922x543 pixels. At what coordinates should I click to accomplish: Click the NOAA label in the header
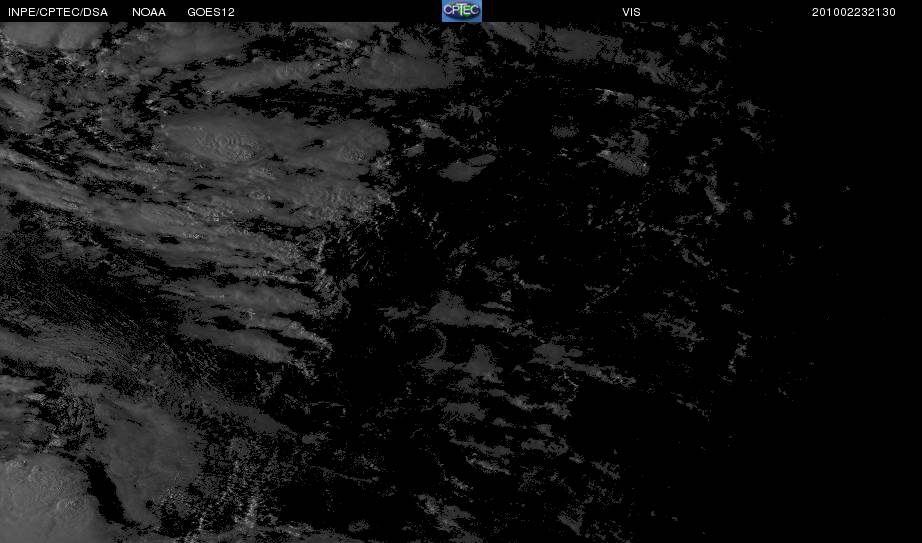pos(149,12)
